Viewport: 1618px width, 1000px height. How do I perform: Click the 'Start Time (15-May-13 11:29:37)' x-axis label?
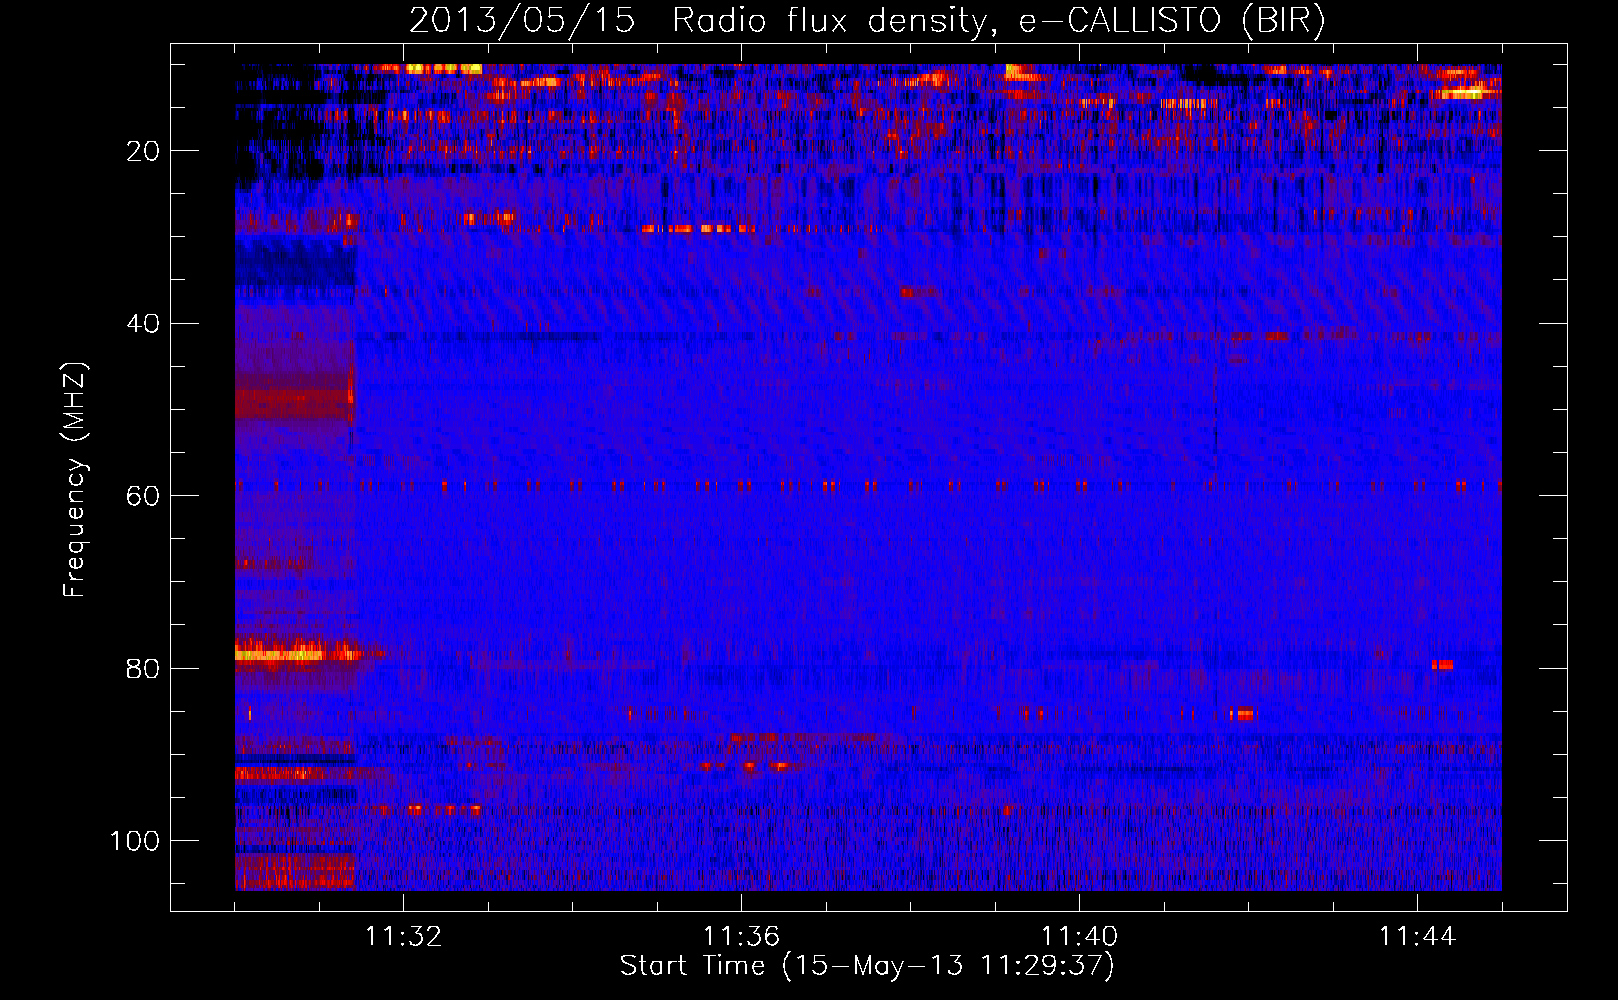[867, 966]
